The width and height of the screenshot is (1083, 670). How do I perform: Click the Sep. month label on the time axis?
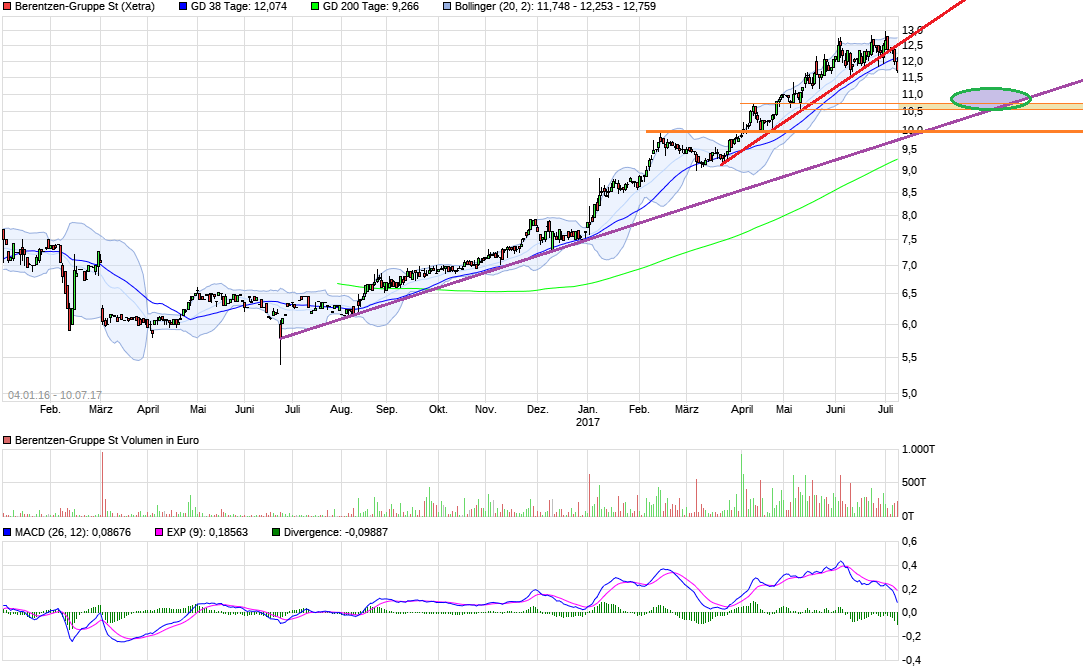coord(387,409)
